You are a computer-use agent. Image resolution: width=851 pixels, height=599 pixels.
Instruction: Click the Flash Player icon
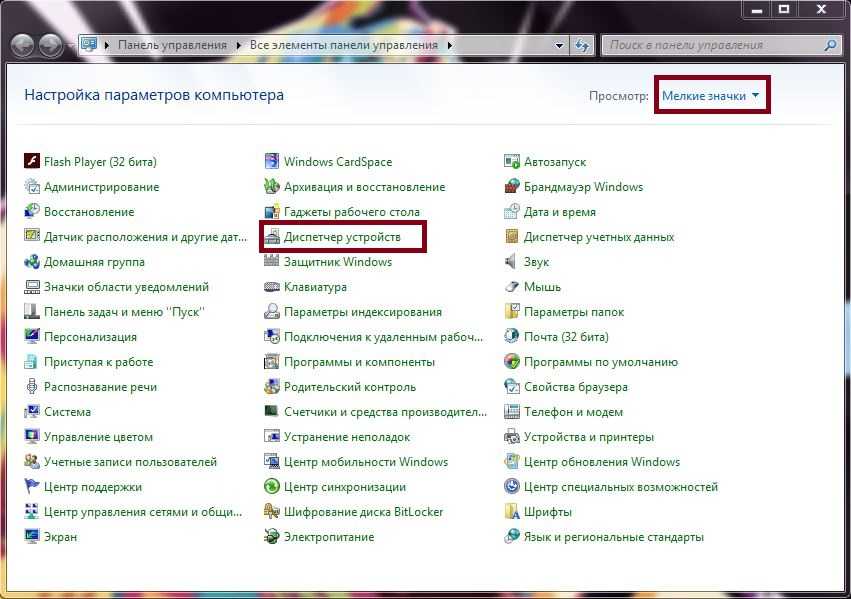(x=32, y=162)
